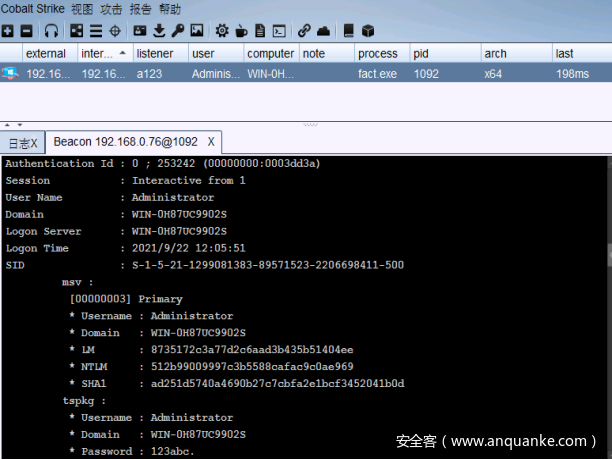Click the SHA1 hash value in console
Image resolution: width=612 pixels, height=460 pixels.
[x=278, y=384]
